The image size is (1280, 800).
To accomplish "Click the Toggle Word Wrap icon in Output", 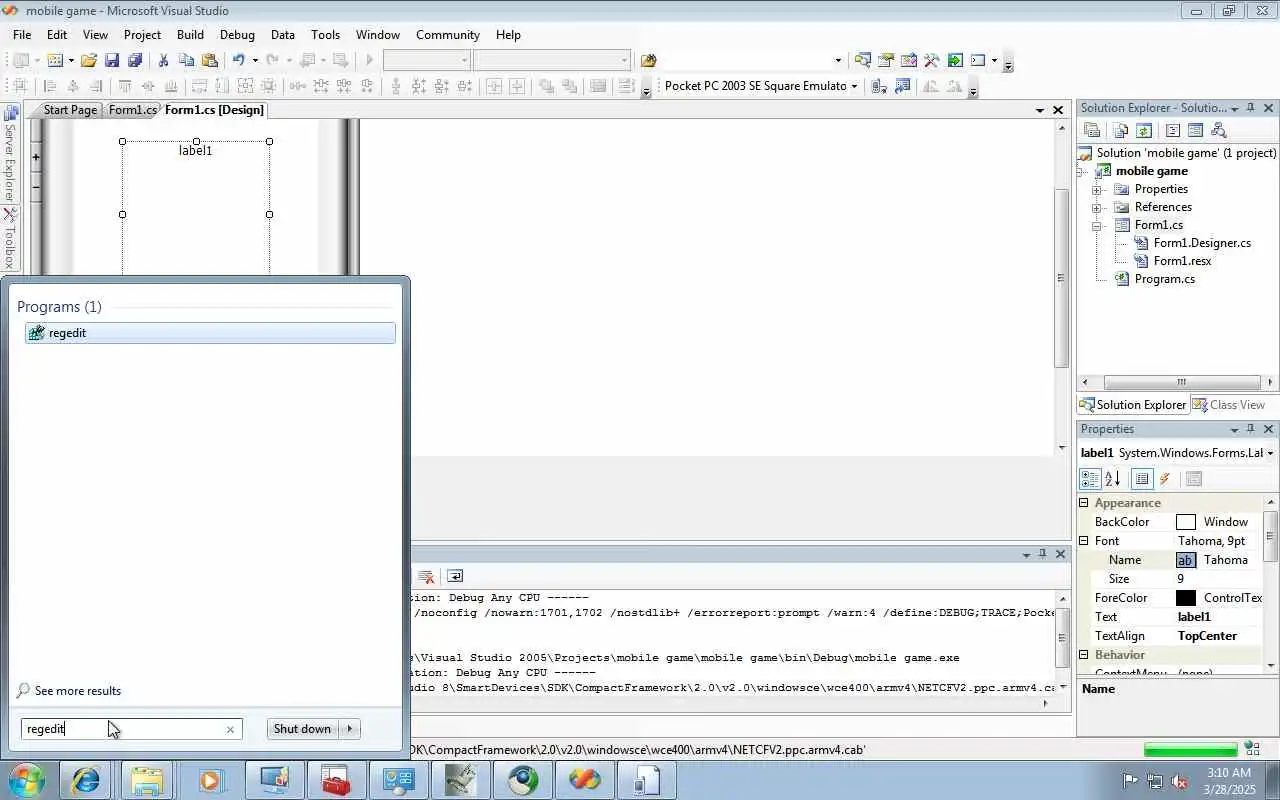I will click(455, 576).
